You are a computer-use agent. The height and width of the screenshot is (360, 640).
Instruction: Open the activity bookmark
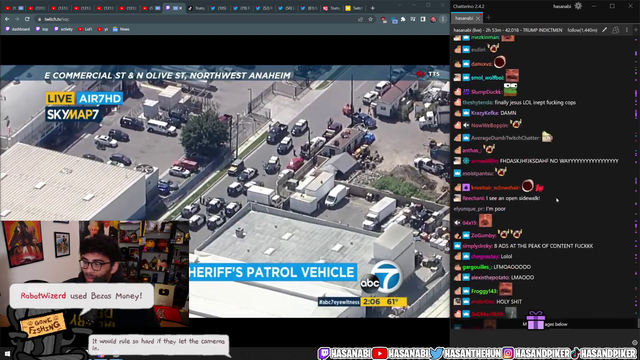point(63,29)
